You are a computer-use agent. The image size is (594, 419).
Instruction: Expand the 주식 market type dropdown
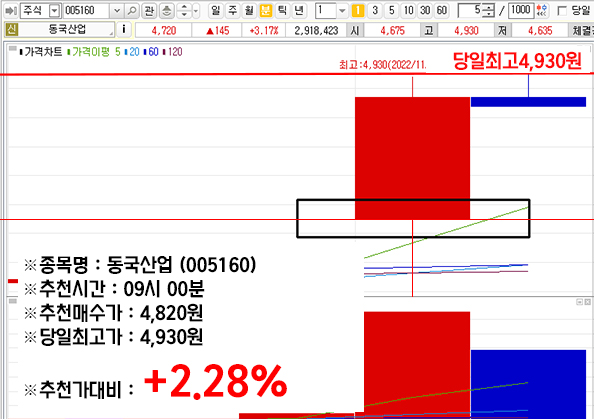pyautogui.click(x=55, y=11)
